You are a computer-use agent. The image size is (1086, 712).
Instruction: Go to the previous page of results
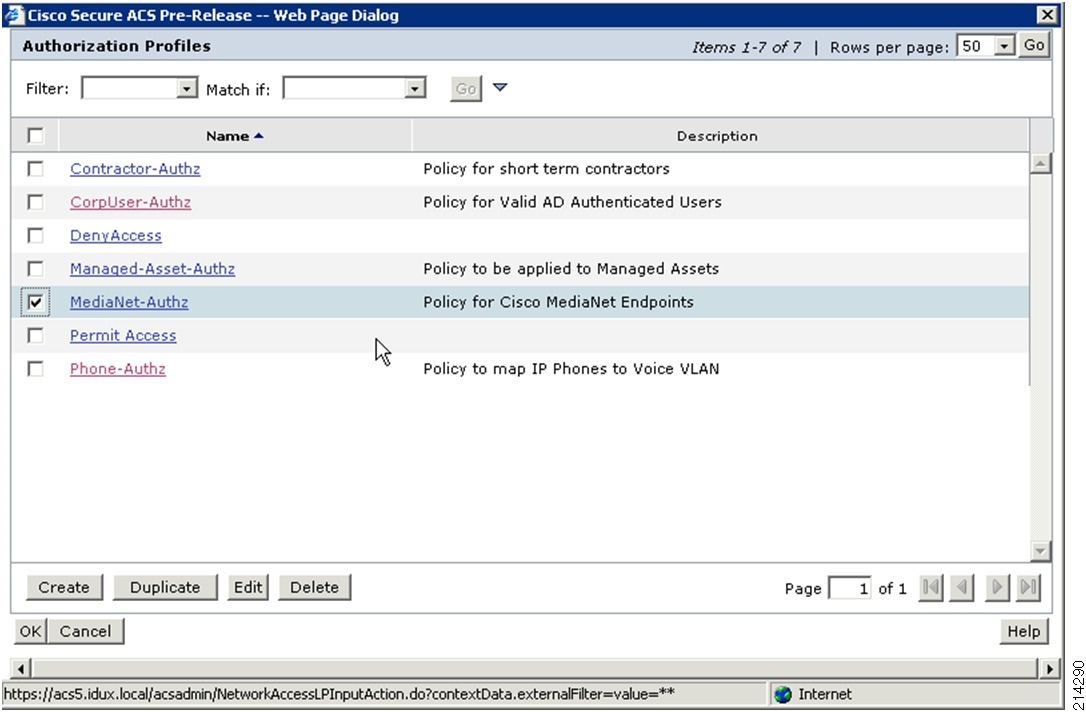click(961, 587)
